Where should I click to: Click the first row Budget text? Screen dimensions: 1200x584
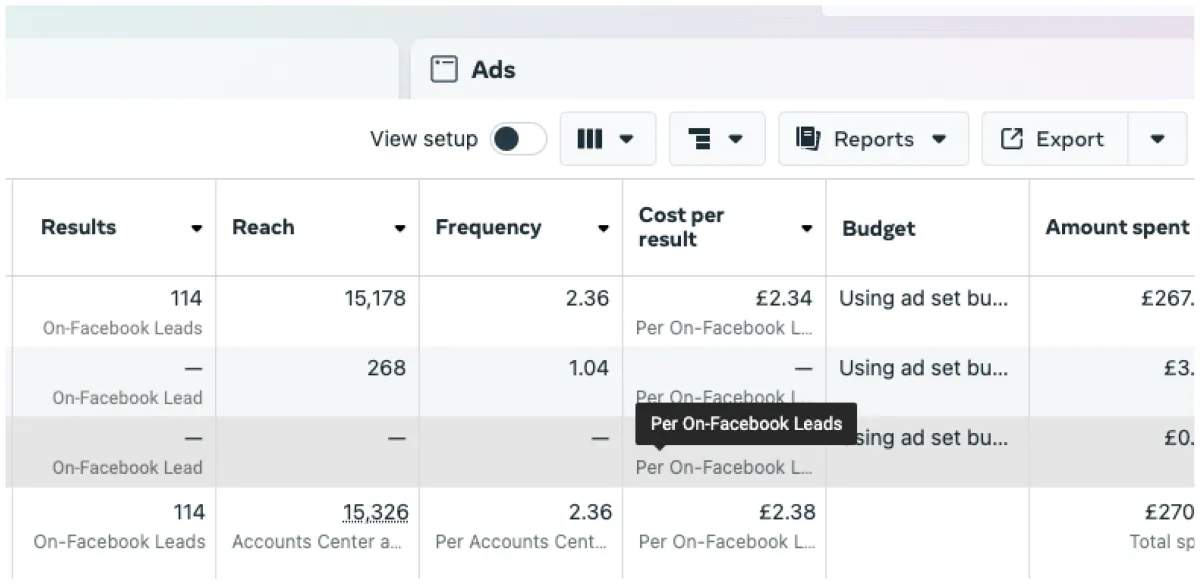pos(924,298)
